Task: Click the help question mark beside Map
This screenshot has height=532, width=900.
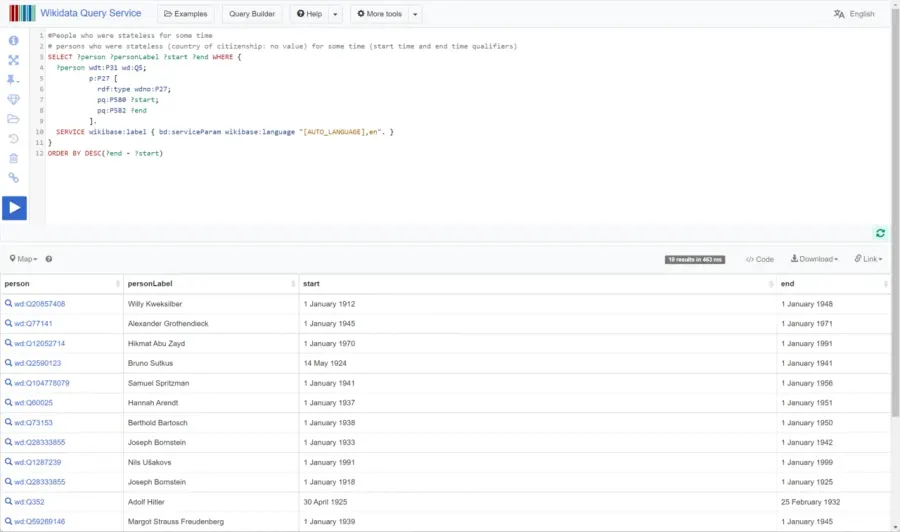Action: point(49,259)
